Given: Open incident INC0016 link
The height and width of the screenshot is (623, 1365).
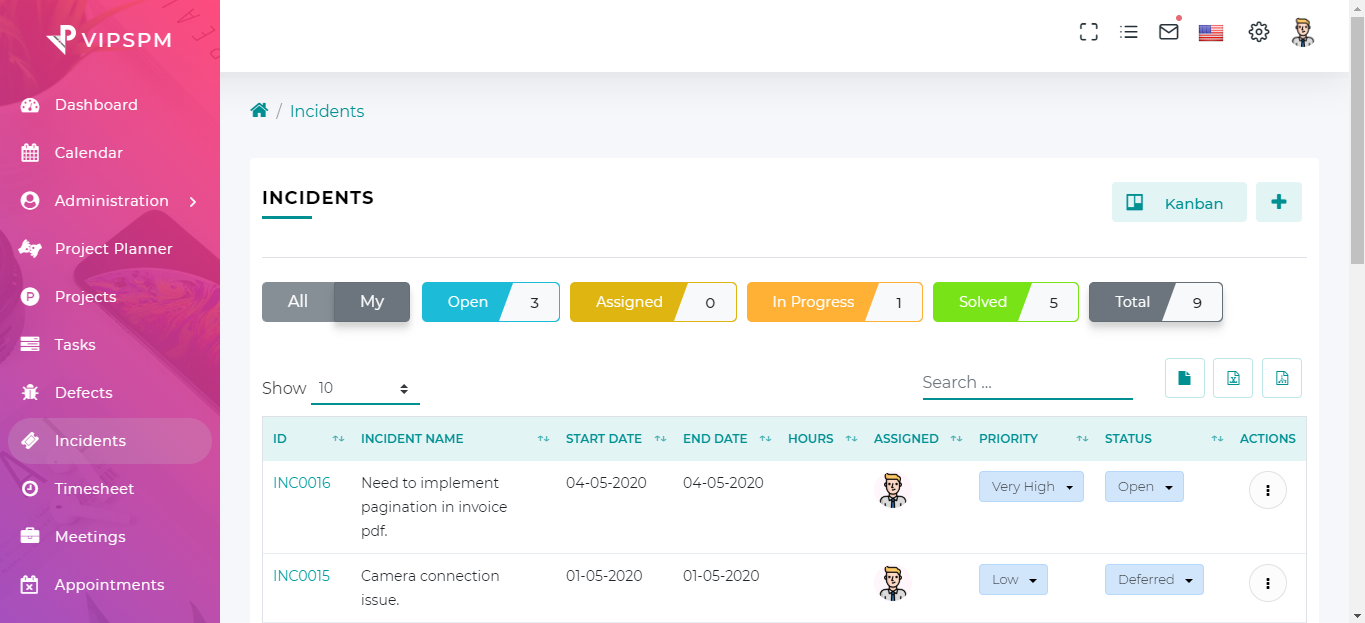Looking at the screenshot, I should tap(301, 483).
